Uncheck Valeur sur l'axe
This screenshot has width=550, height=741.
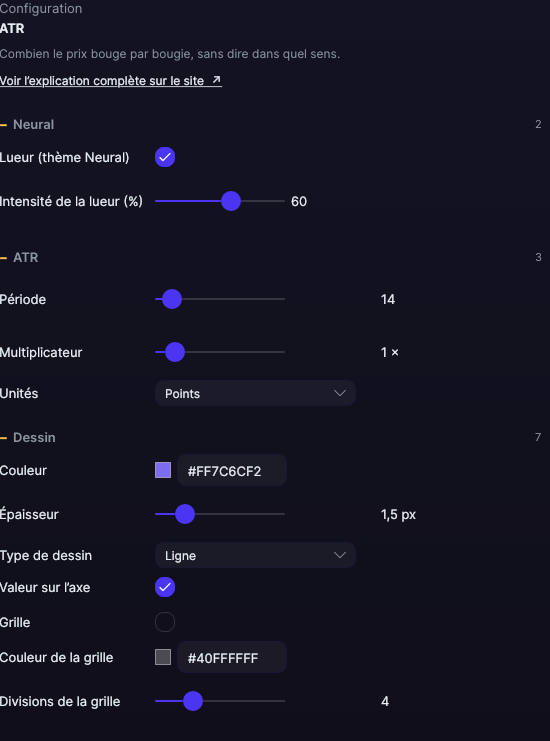(x=165, y=587)
